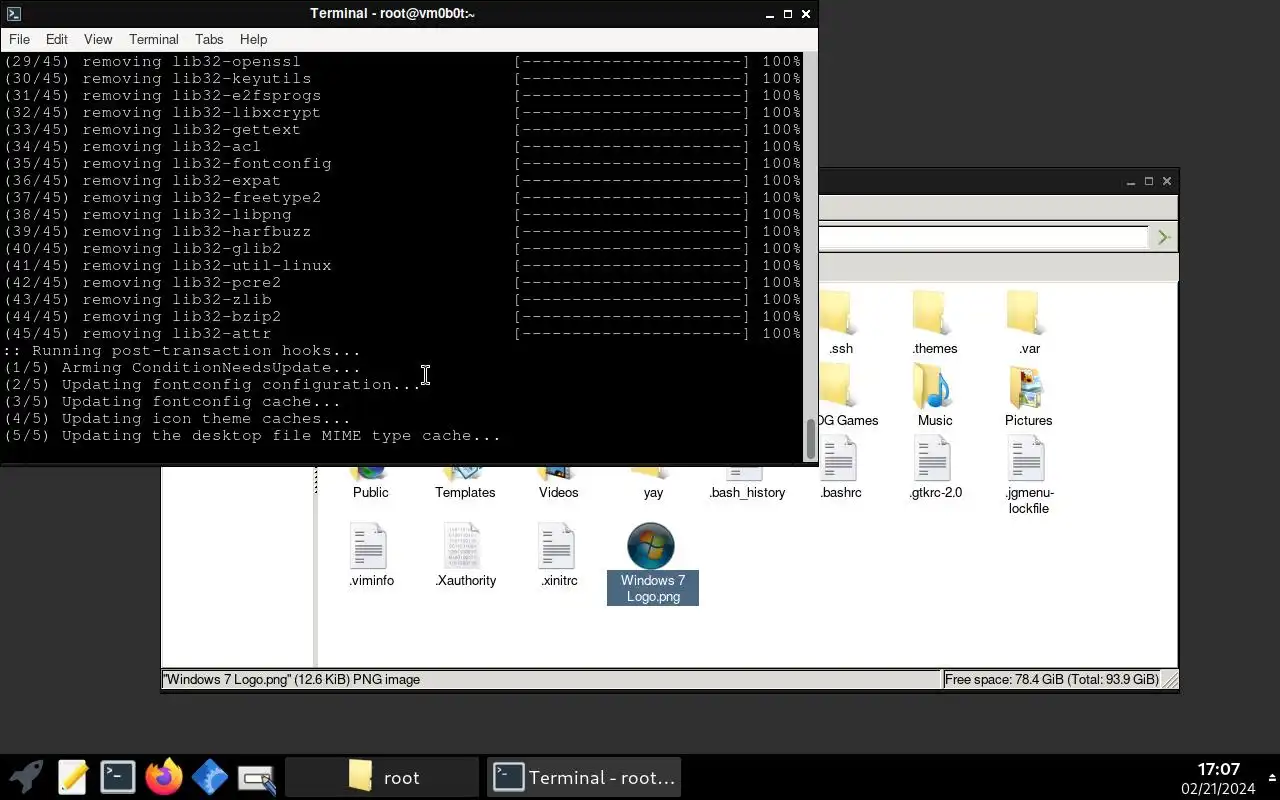Open the Terminal menu in menu bar

(x=154, y=39)
